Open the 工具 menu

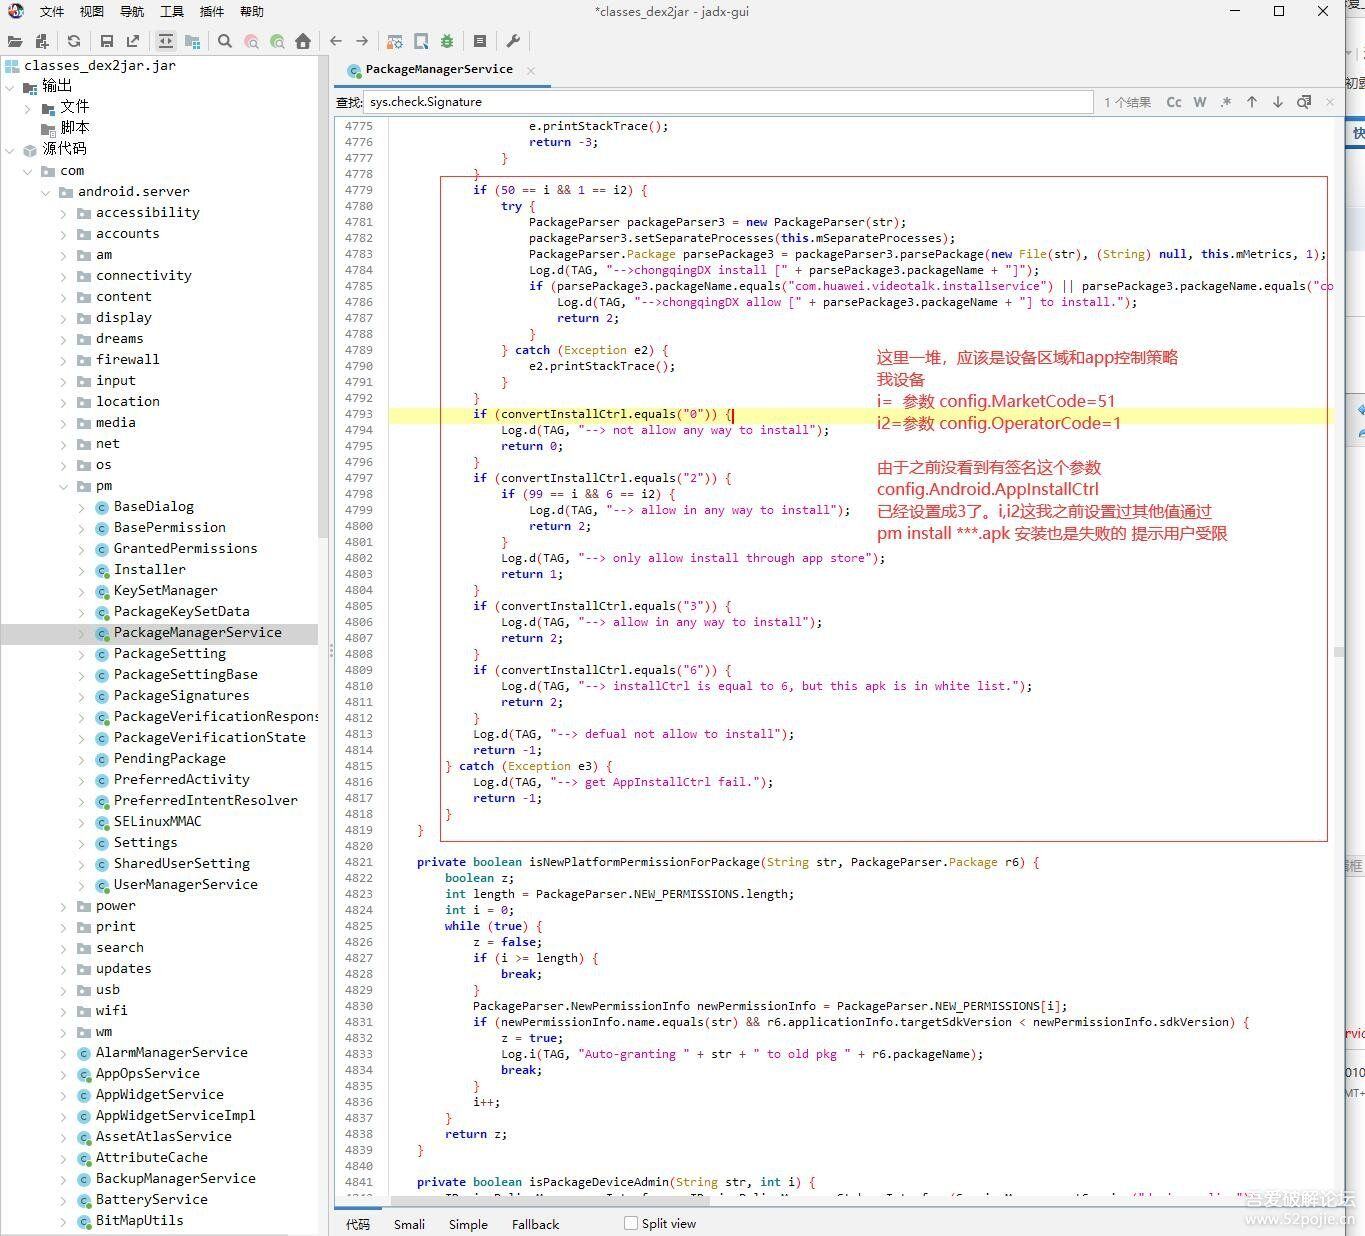172,12
